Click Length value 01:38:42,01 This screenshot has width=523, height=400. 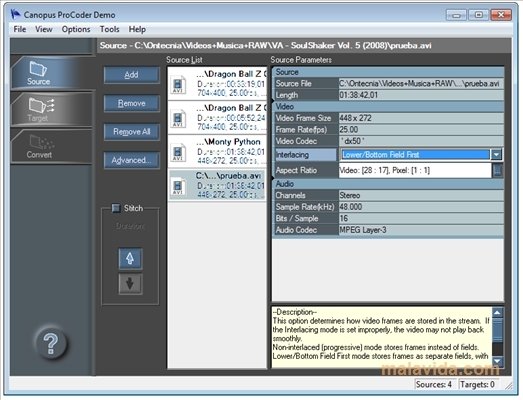[421, 95]
